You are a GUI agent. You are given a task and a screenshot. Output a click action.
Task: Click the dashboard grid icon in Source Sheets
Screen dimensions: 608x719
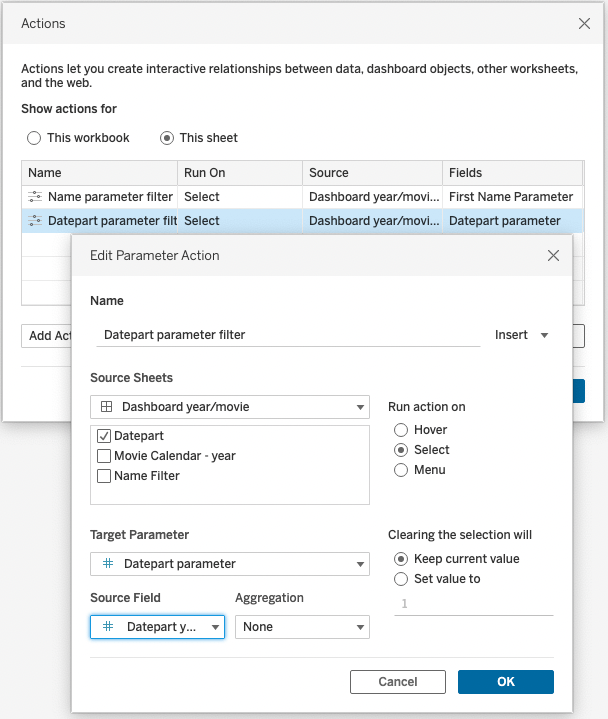point(107,407)
